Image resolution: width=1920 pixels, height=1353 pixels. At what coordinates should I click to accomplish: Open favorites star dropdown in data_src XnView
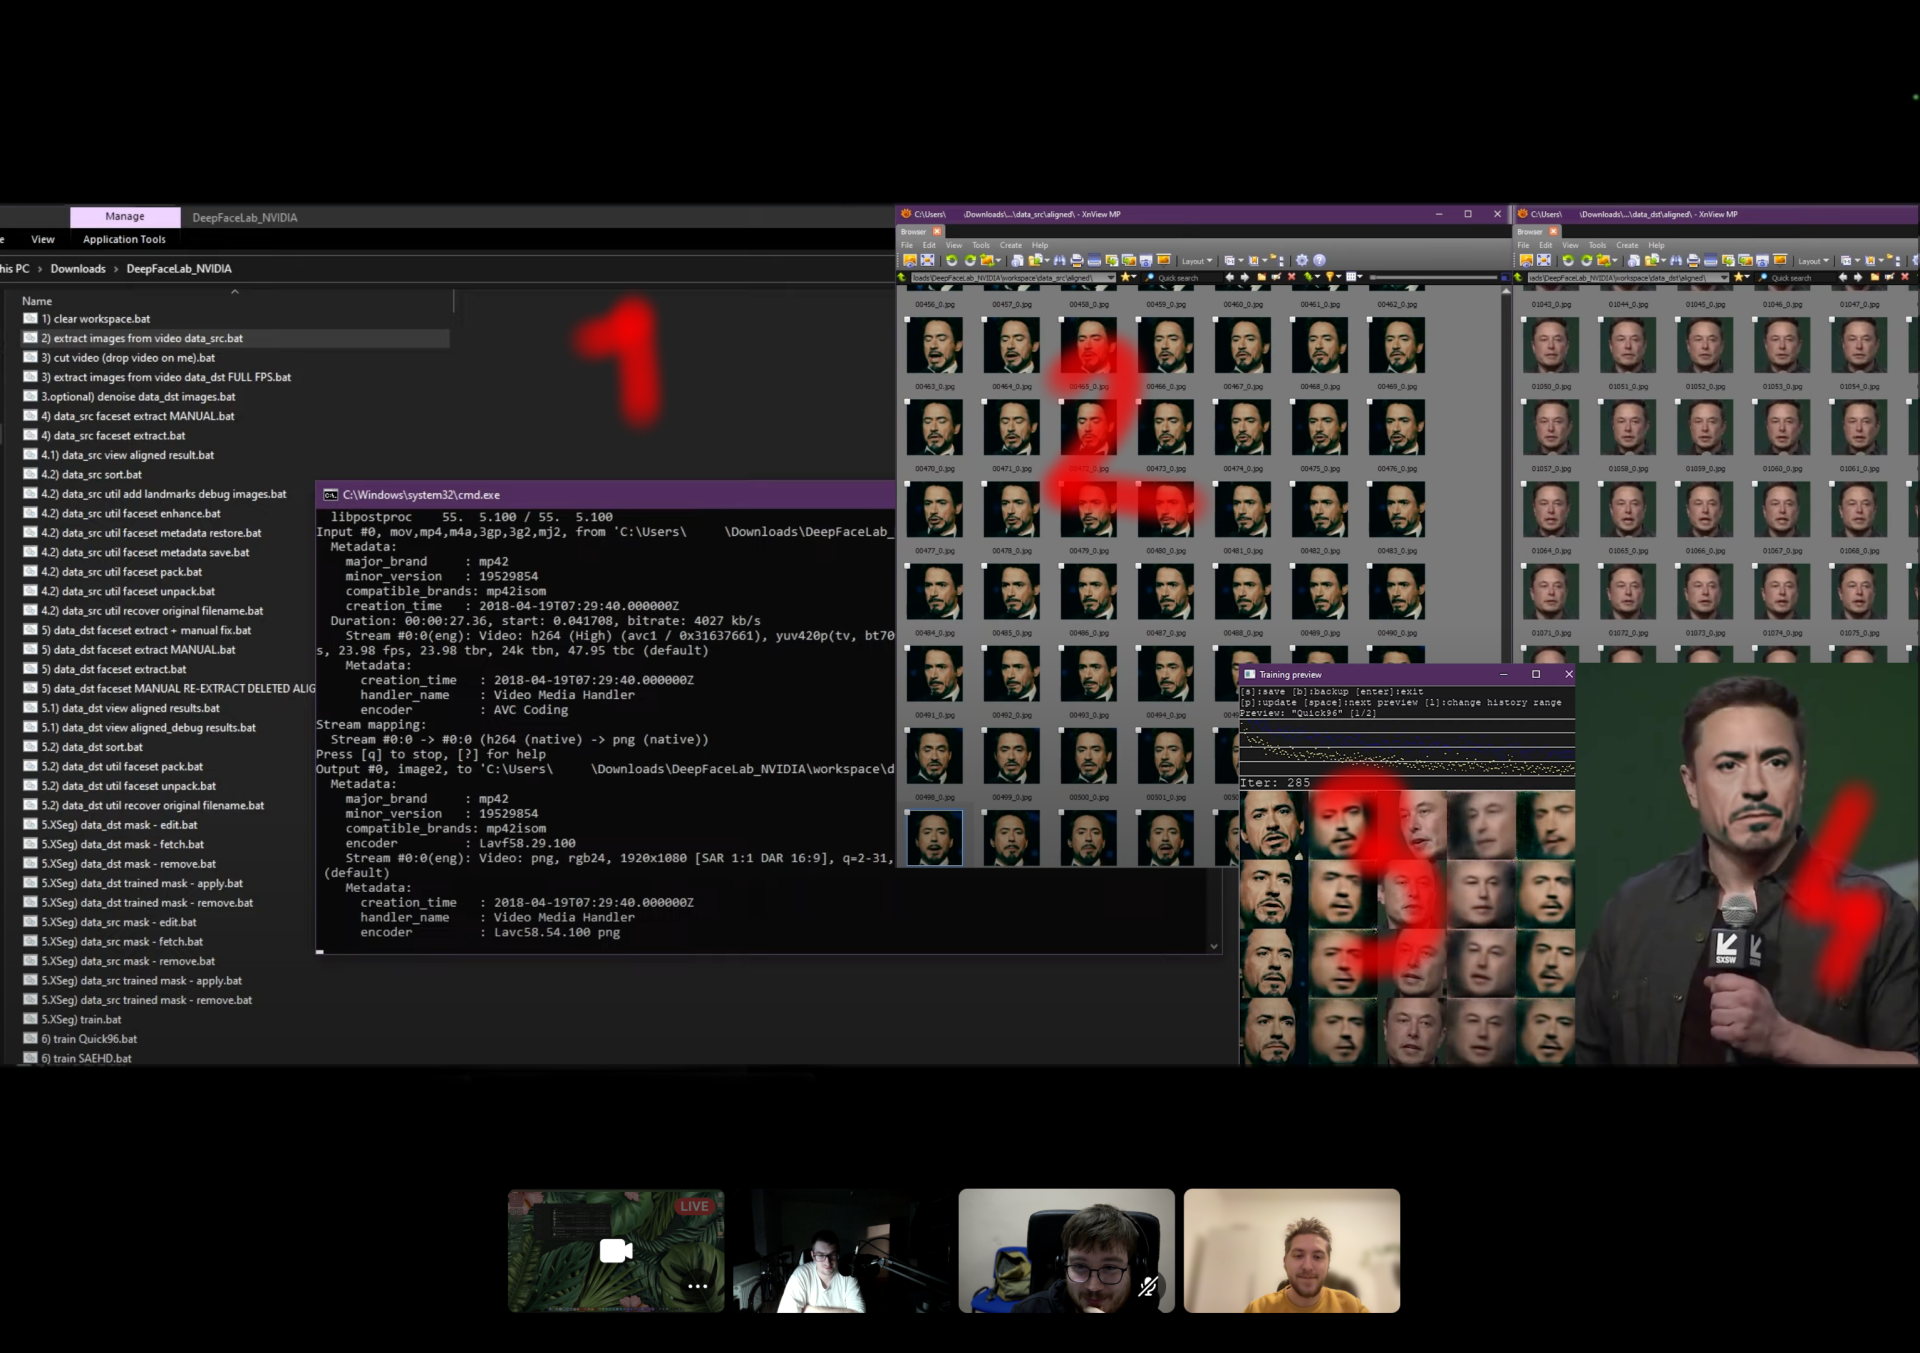[x=1130, y=277]
